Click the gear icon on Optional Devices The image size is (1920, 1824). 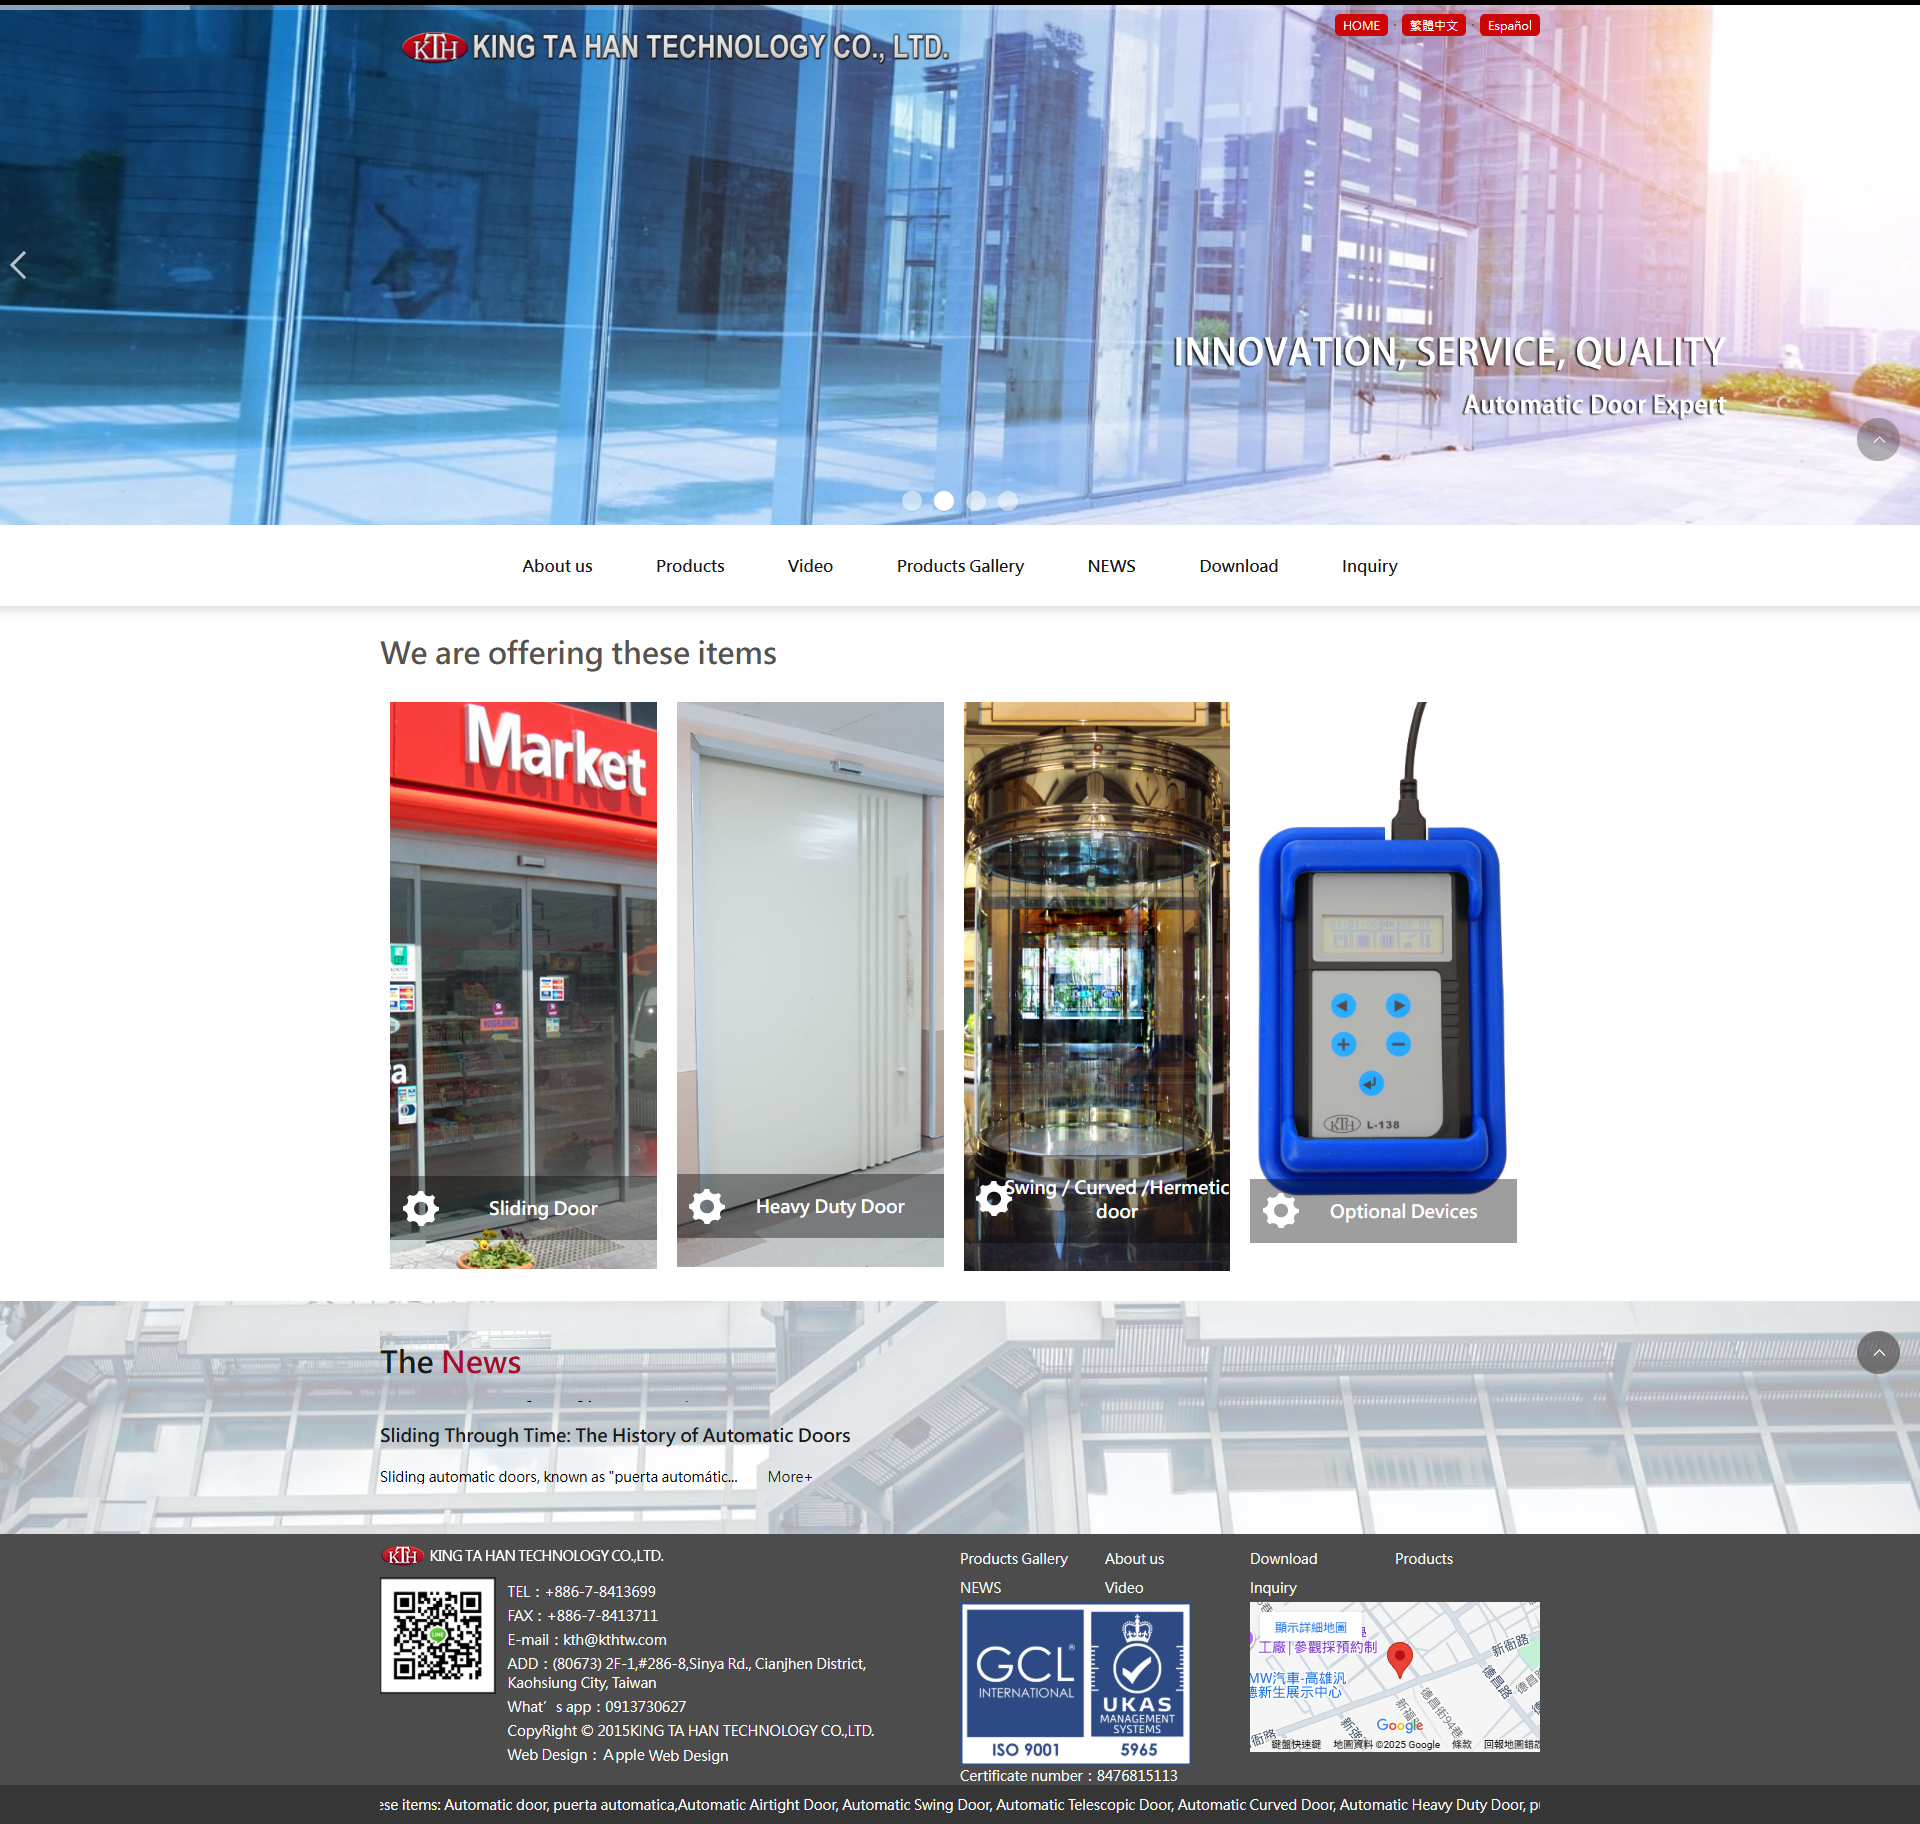(x=1280, y=1211)
